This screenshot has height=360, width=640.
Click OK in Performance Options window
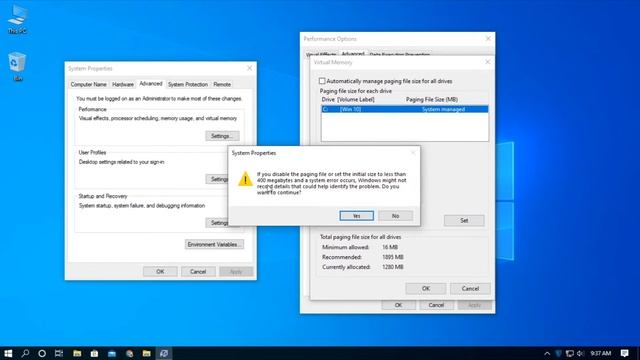pos(398,305)
